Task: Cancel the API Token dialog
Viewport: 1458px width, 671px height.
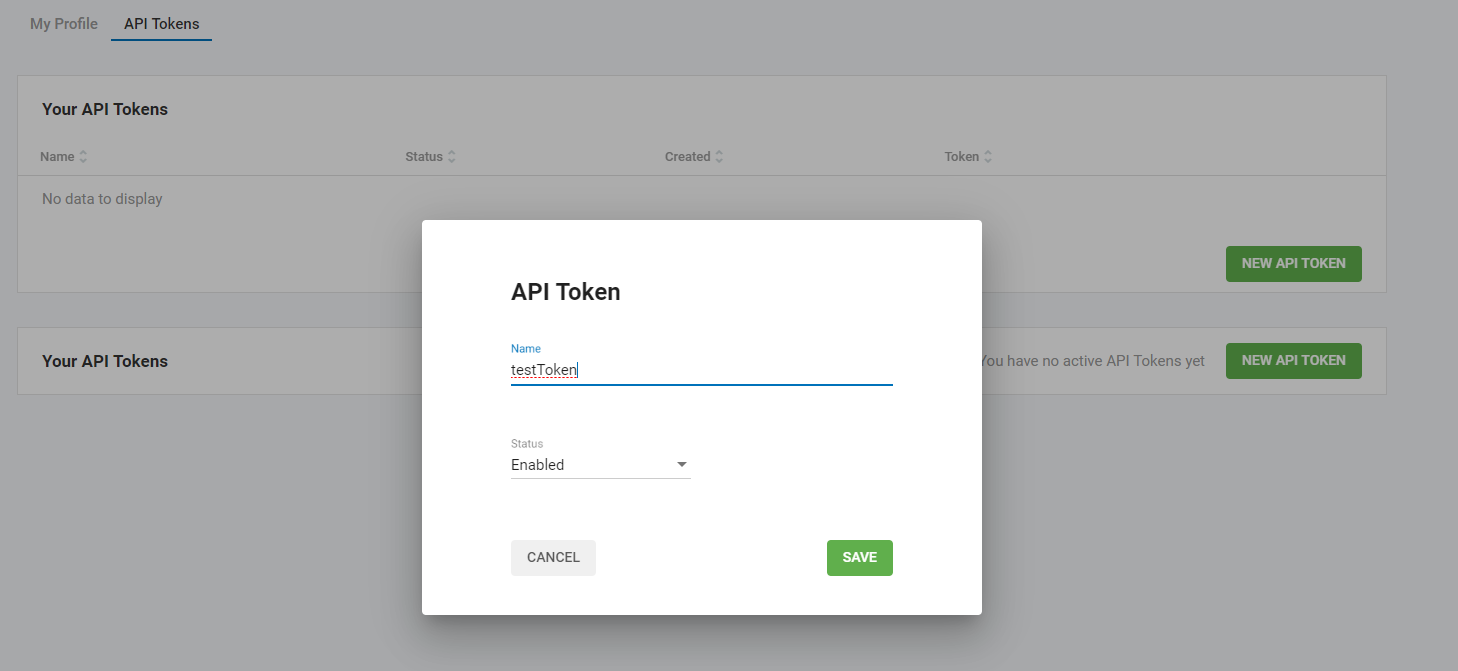Action: tap(553, 558)
